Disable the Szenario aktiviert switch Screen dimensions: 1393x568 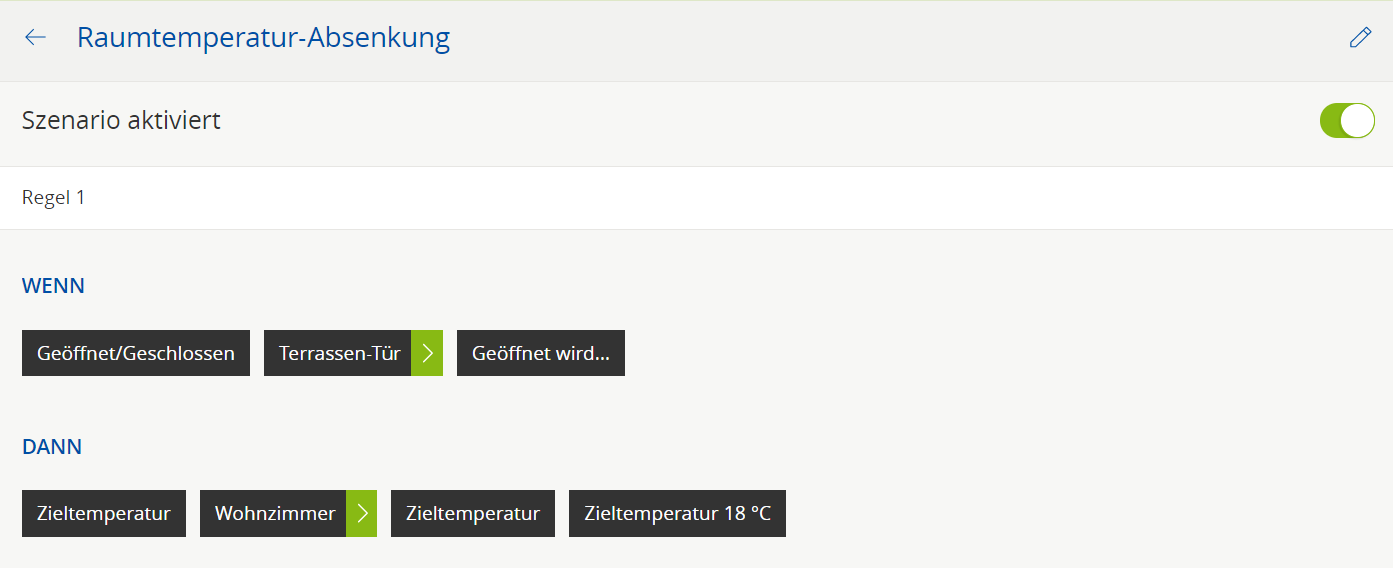[1347, 120]
